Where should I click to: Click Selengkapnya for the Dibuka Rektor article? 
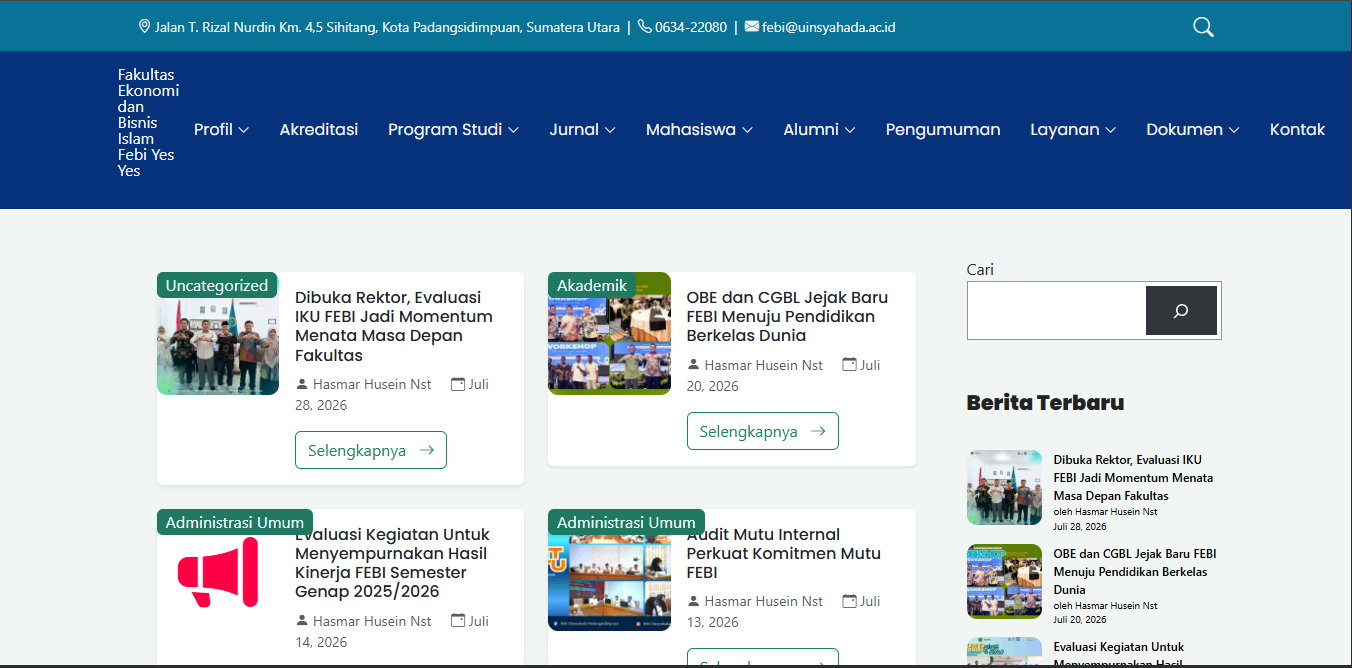(x=371, y=450)
